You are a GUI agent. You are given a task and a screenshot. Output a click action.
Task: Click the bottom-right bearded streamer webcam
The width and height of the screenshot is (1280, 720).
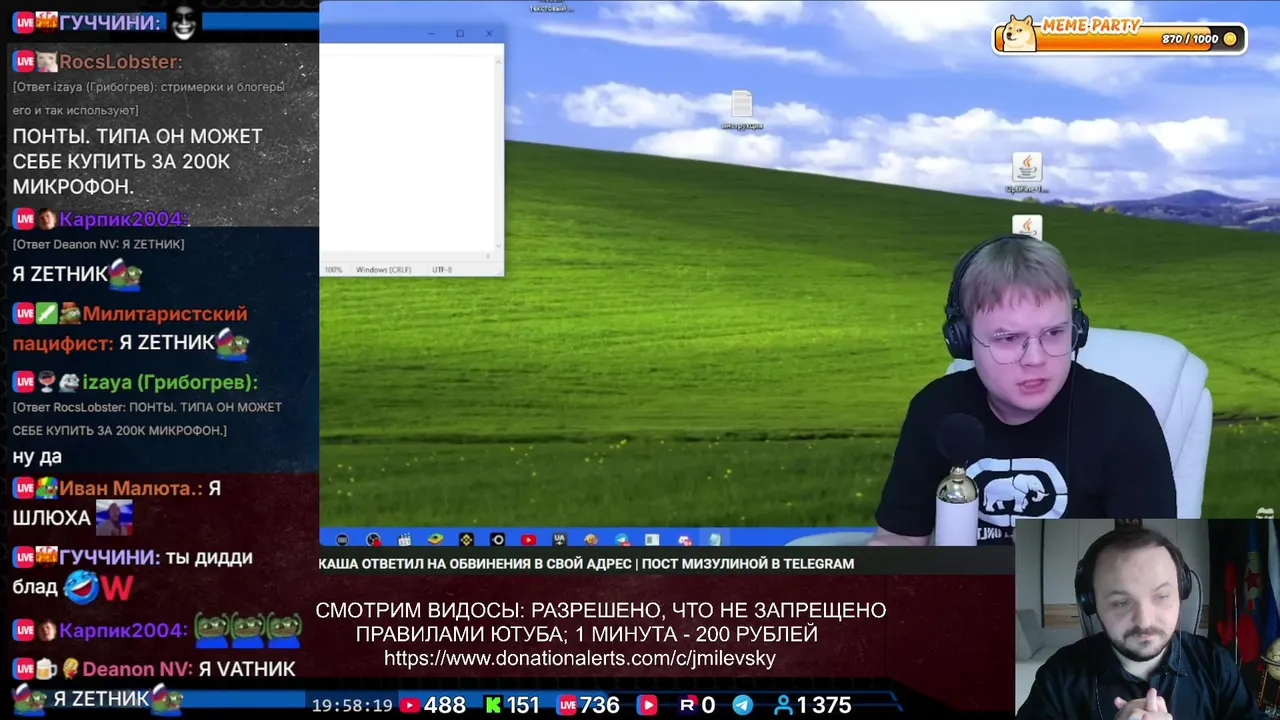pyautogui.click(x=1147, y=618)
